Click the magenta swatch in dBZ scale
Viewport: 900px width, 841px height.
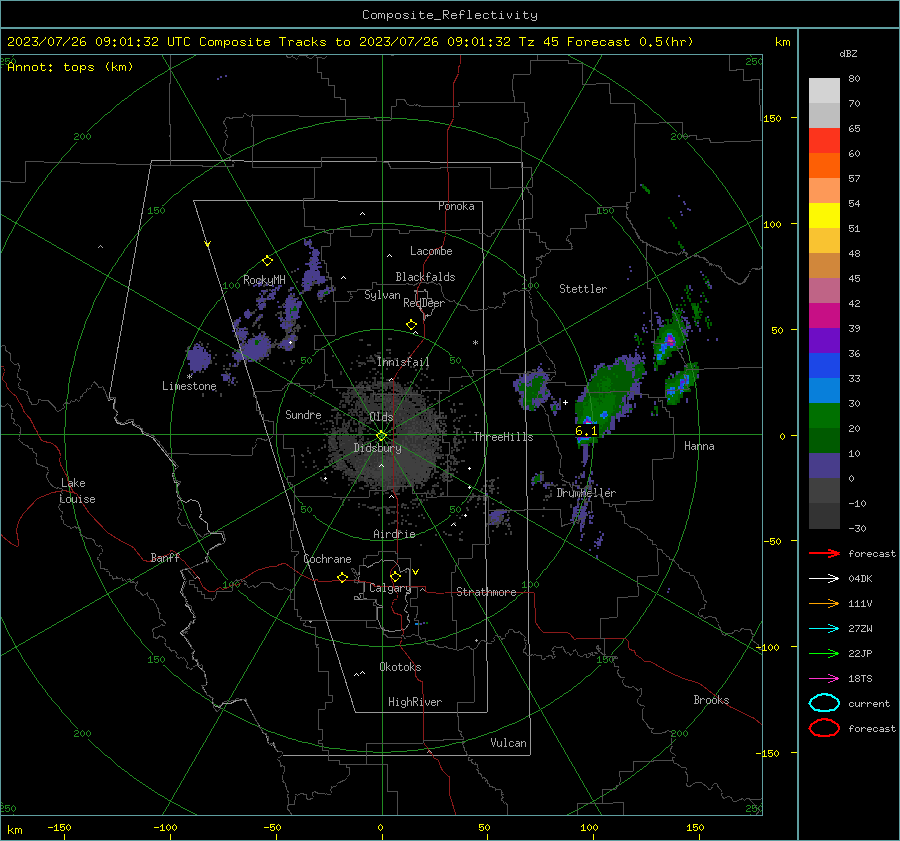pyautogui.click(x=824, y=315)
